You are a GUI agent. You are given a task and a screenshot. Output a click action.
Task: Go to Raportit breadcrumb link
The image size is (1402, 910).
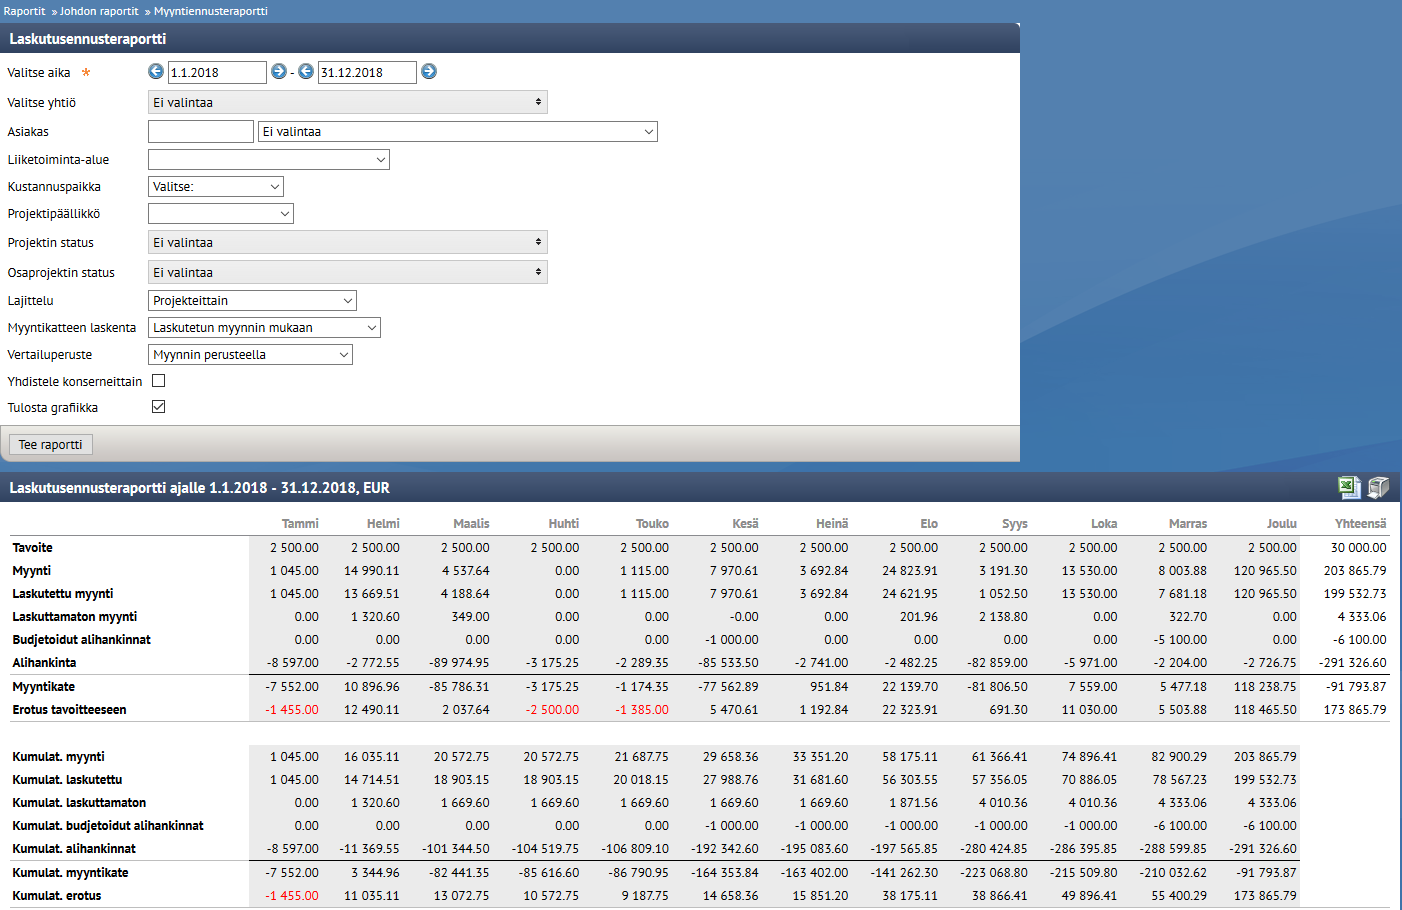tap(25, 11)
